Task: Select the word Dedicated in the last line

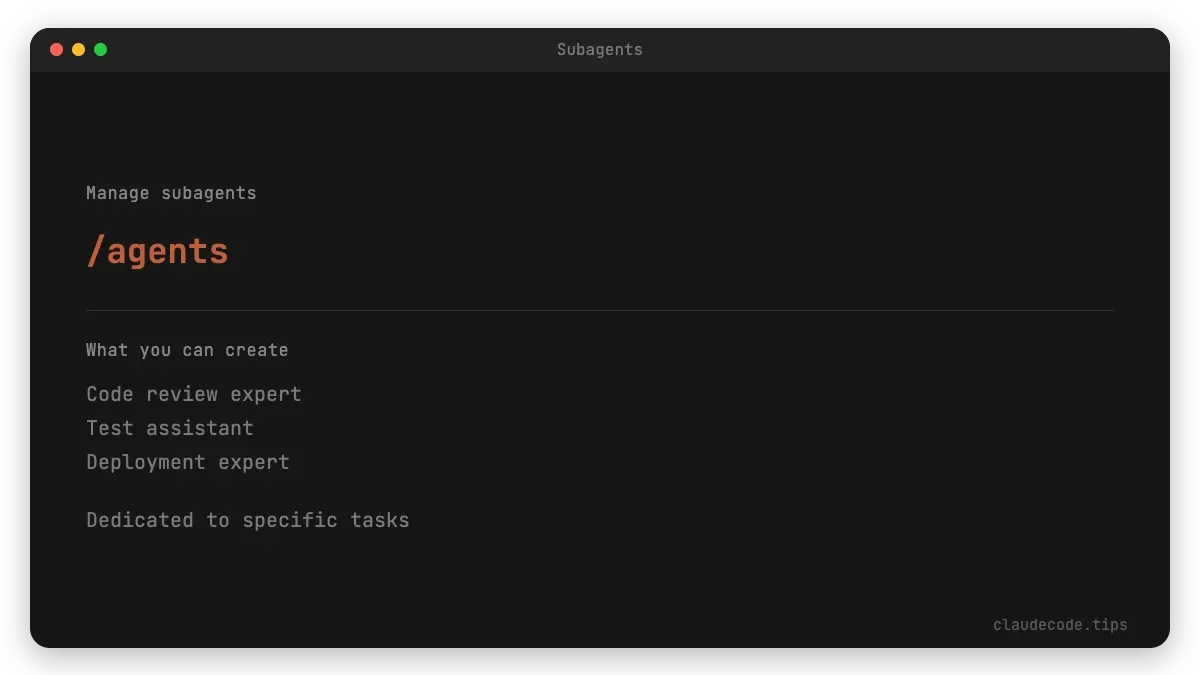Action: (140, 520)
